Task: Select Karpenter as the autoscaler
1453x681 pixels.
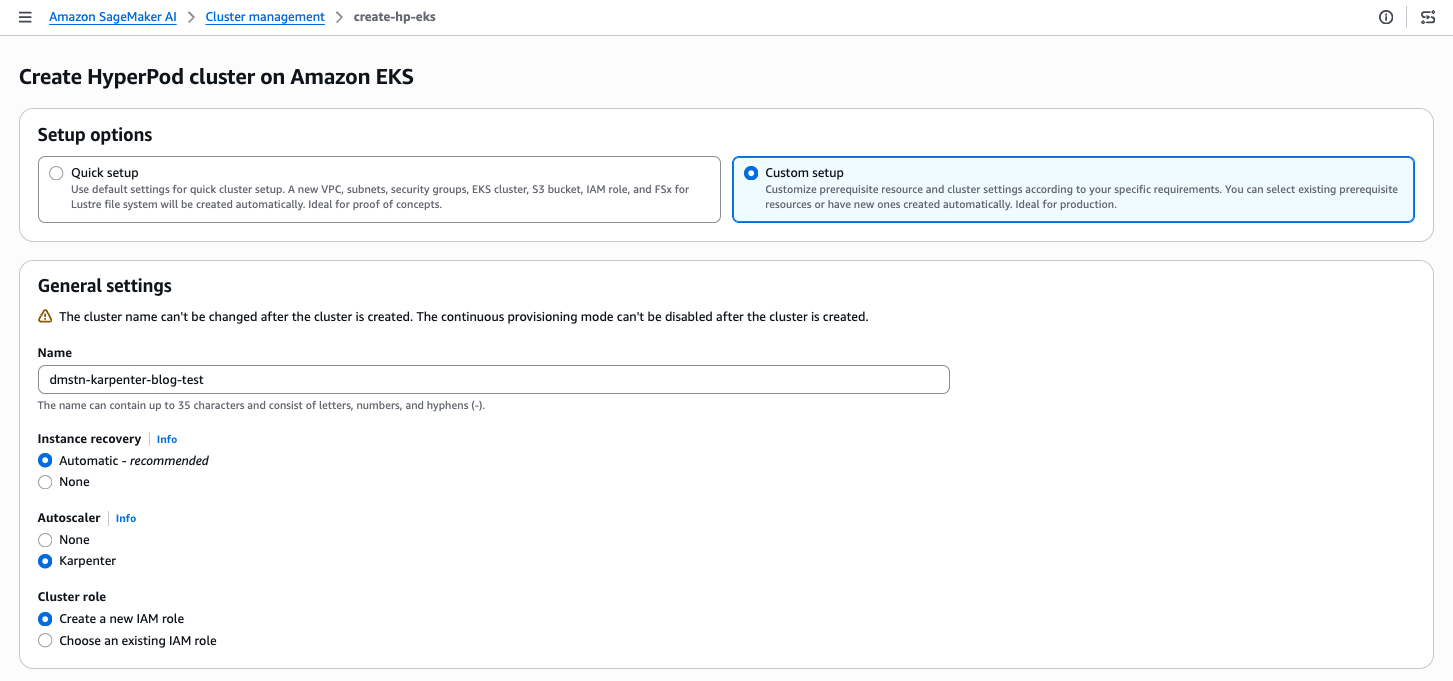Action: pyautogui.click(x=45, y=561)
